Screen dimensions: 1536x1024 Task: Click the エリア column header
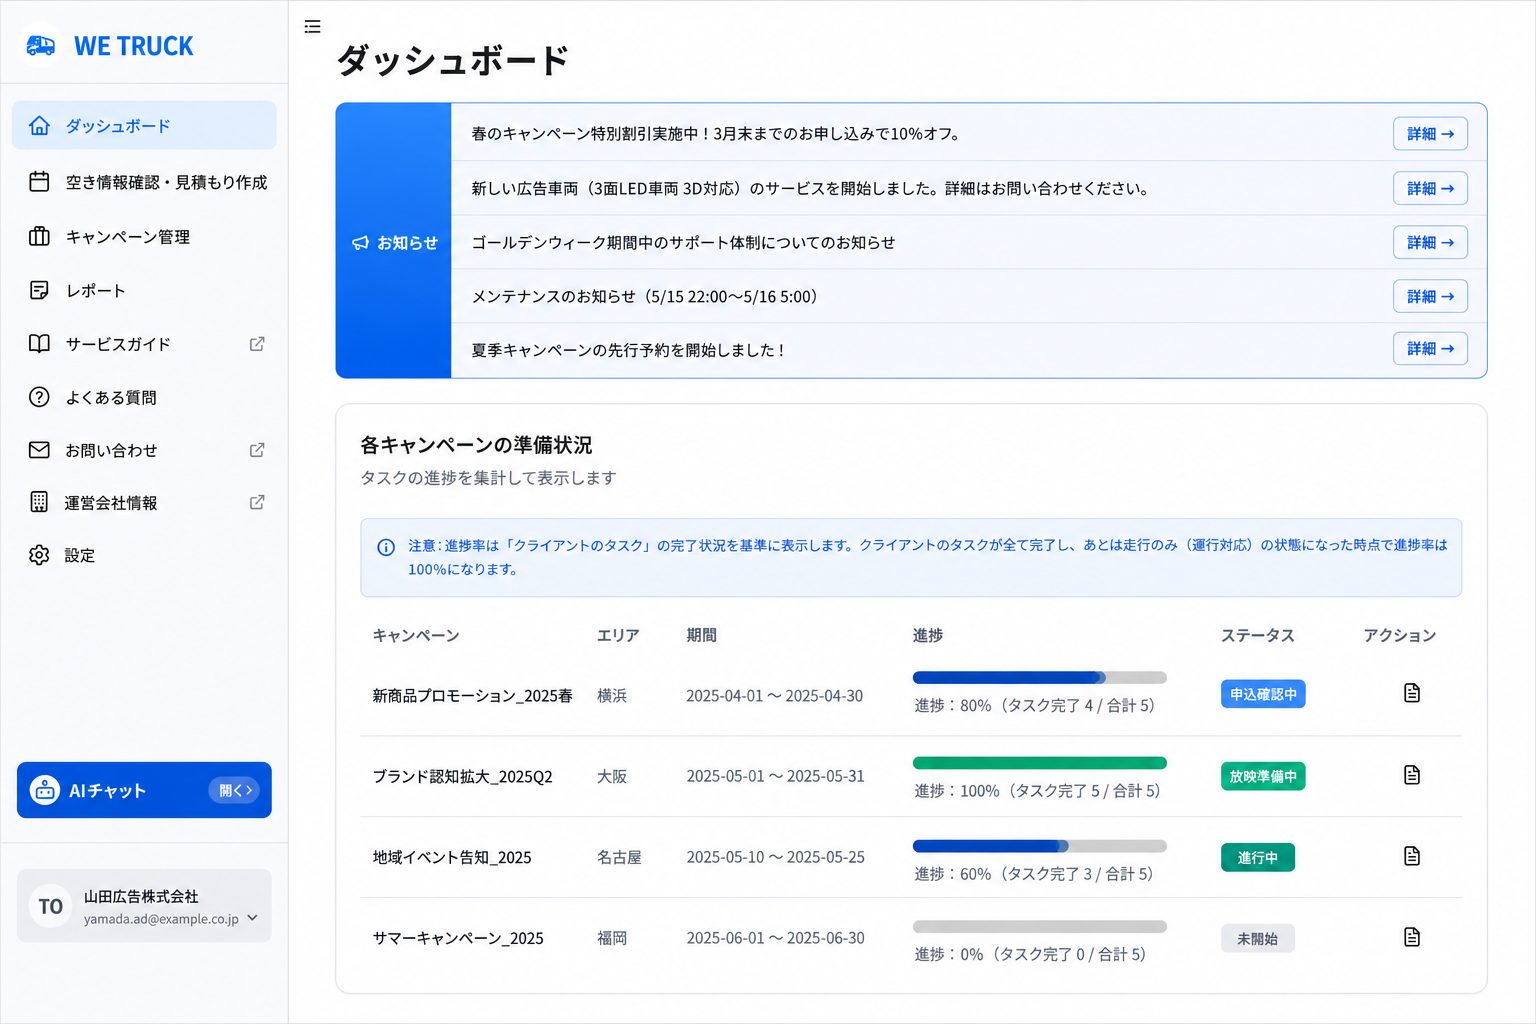(x=618, y=636)
